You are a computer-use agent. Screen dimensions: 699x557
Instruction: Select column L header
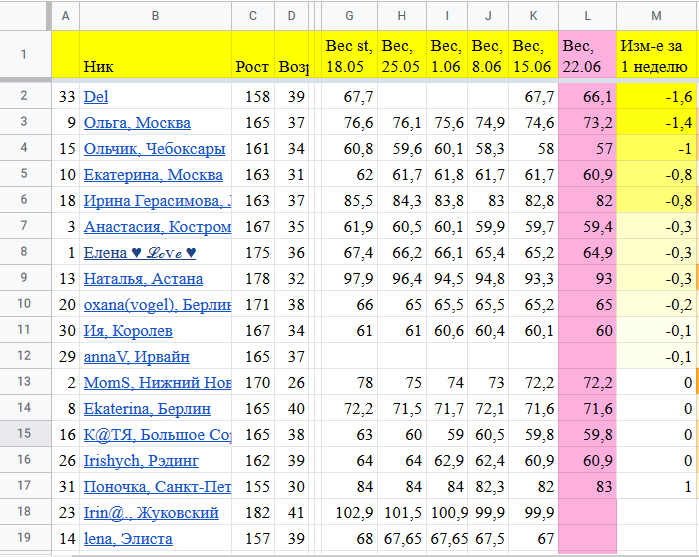pos(586,15)
